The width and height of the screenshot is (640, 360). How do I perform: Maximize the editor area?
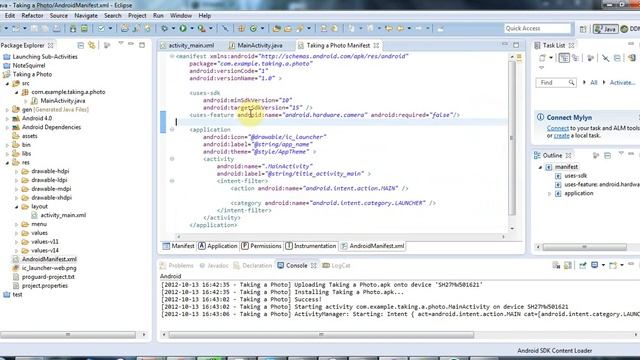pos(516,45)
